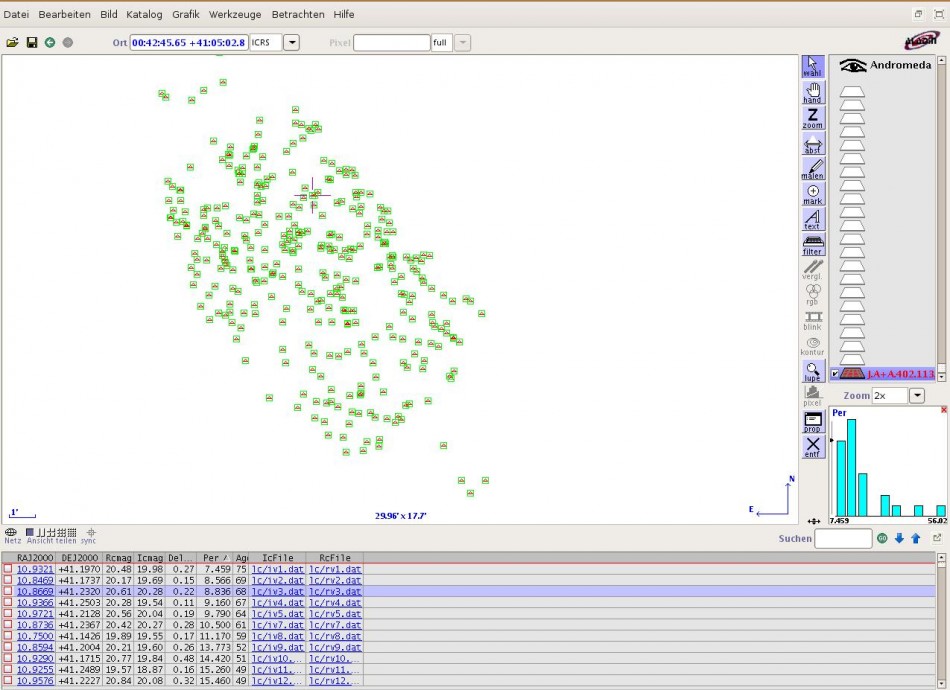
Task: Open the 'prop' properties tool
Action: pos(812,422)
